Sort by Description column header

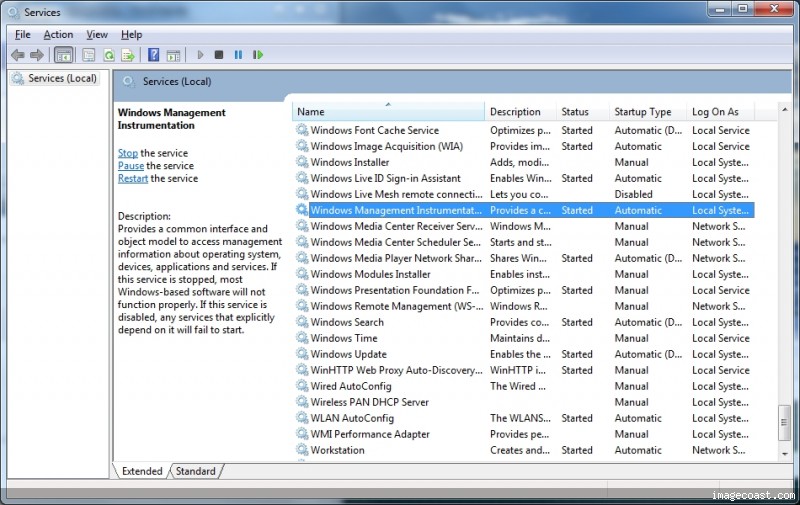[520, 111]
